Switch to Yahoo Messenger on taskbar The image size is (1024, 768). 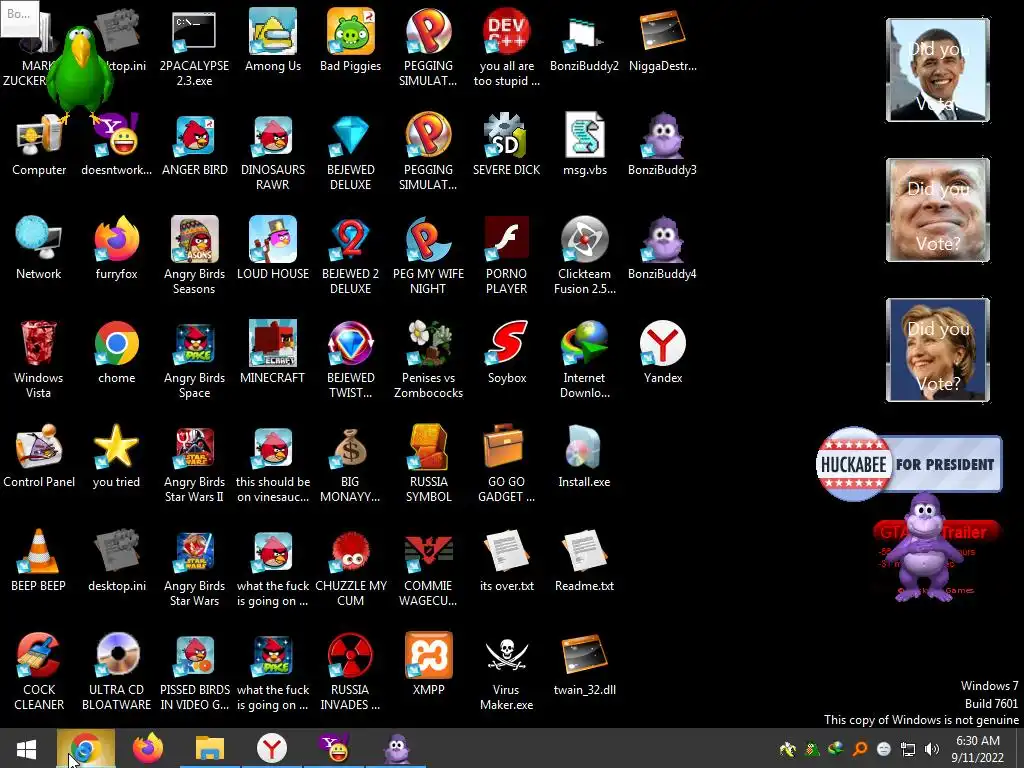tap(334, 749)
